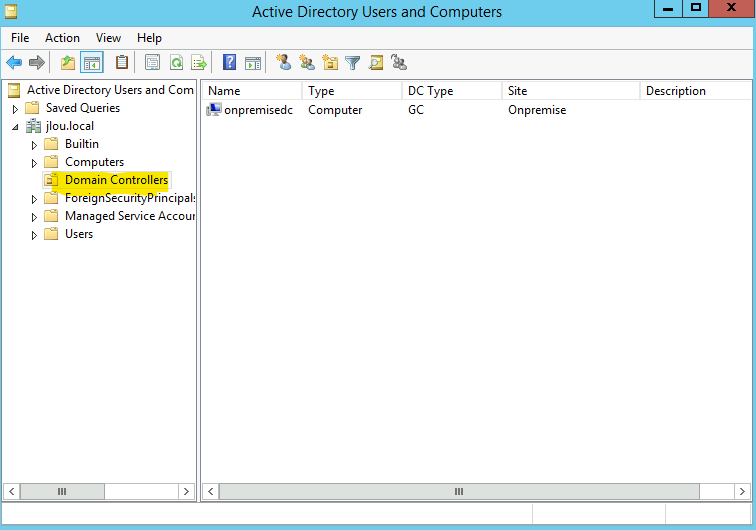Select the onpremisedc row name
This screenshot has height=530, width=756.
258,110
